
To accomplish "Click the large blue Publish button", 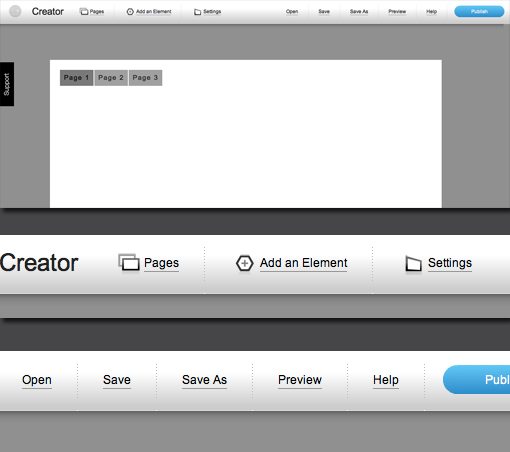I will [477, 379].
